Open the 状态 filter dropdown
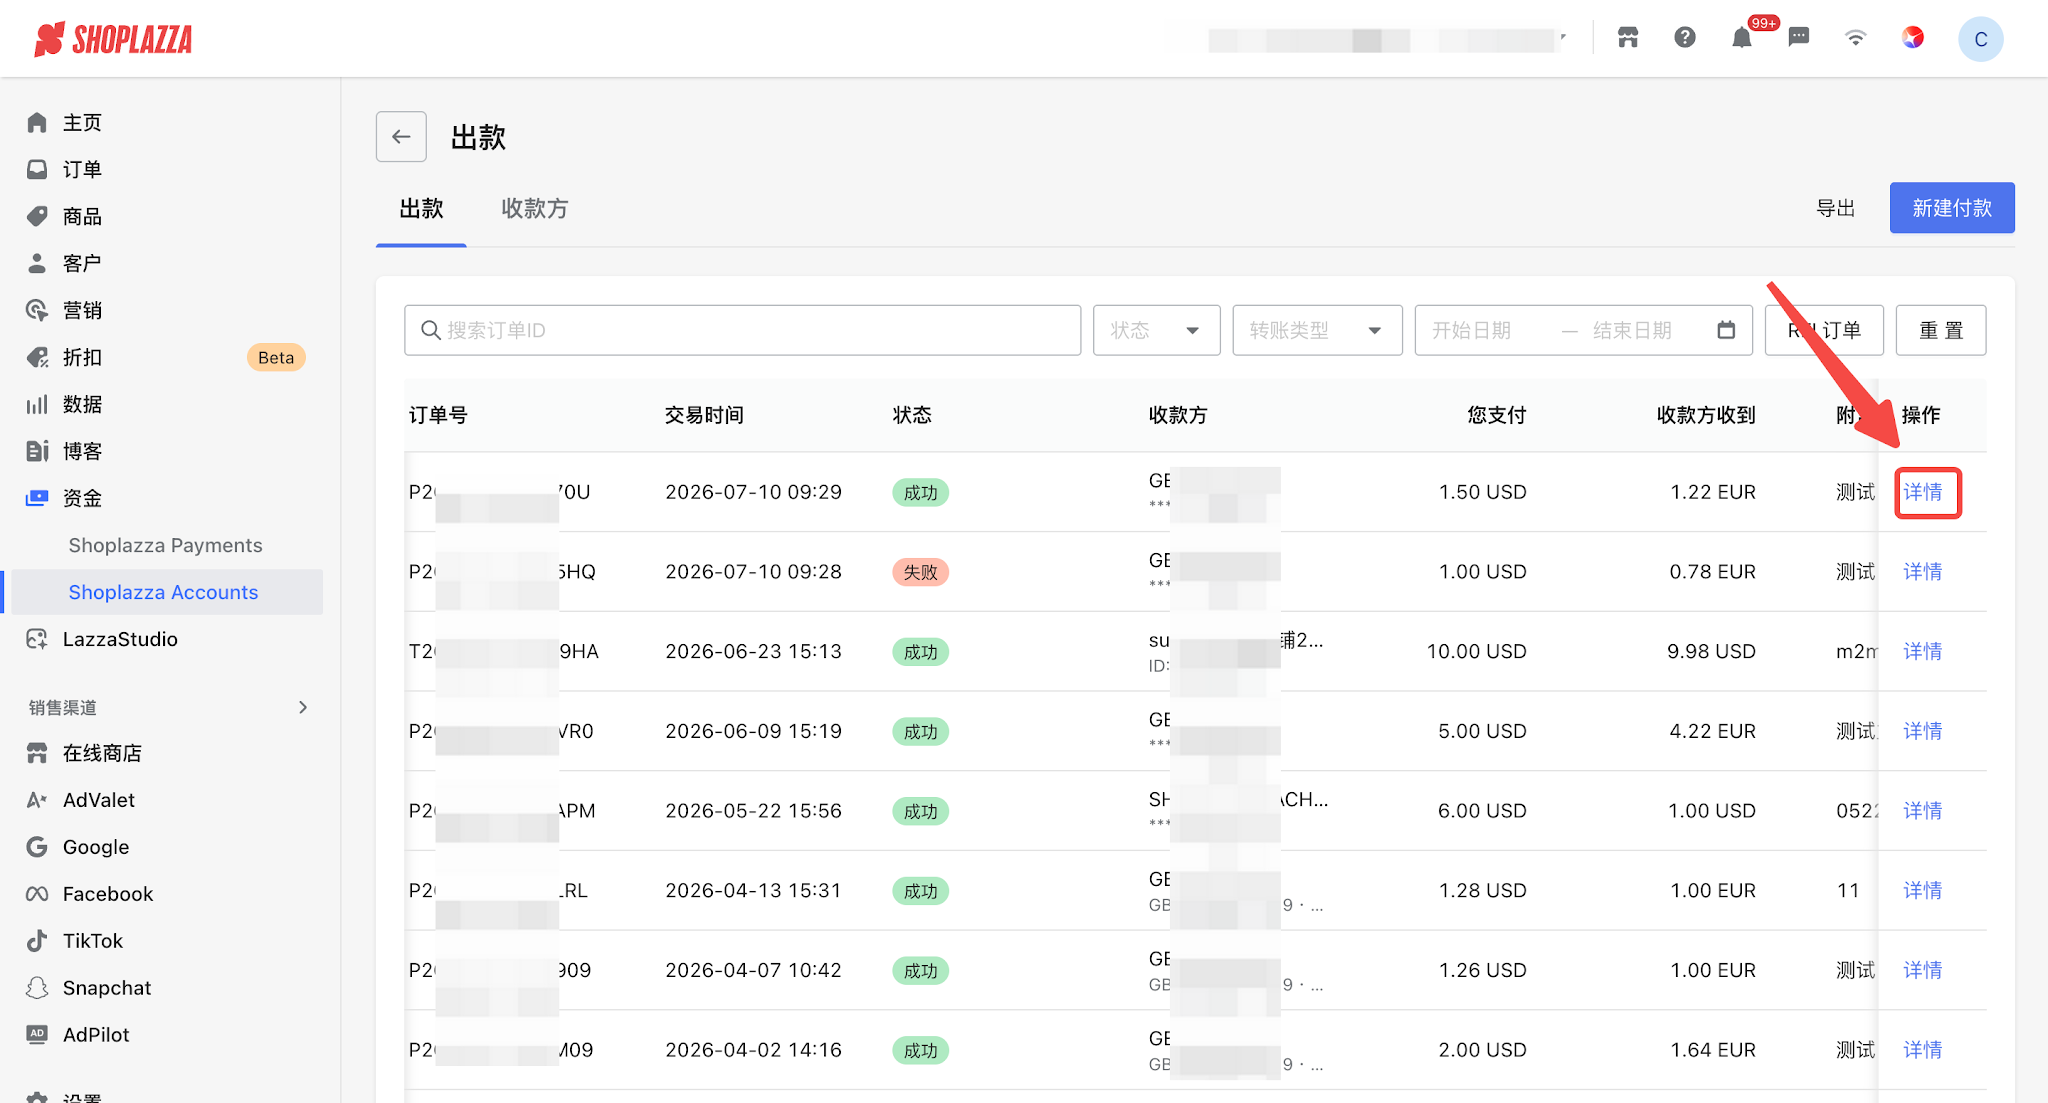2048x1103 pixels. pos(1156,330)
